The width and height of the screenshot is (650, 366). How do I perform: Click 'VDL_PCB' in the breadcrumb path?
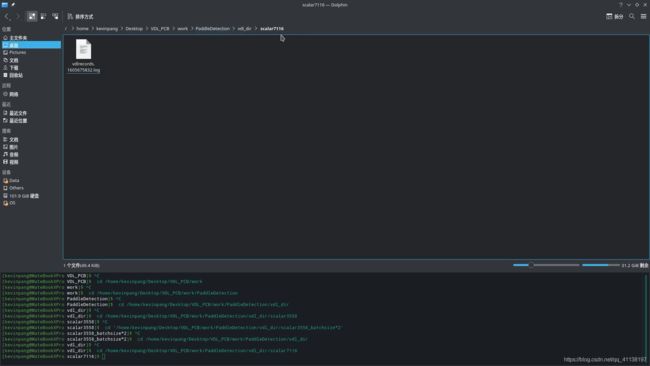pos(160,29)
